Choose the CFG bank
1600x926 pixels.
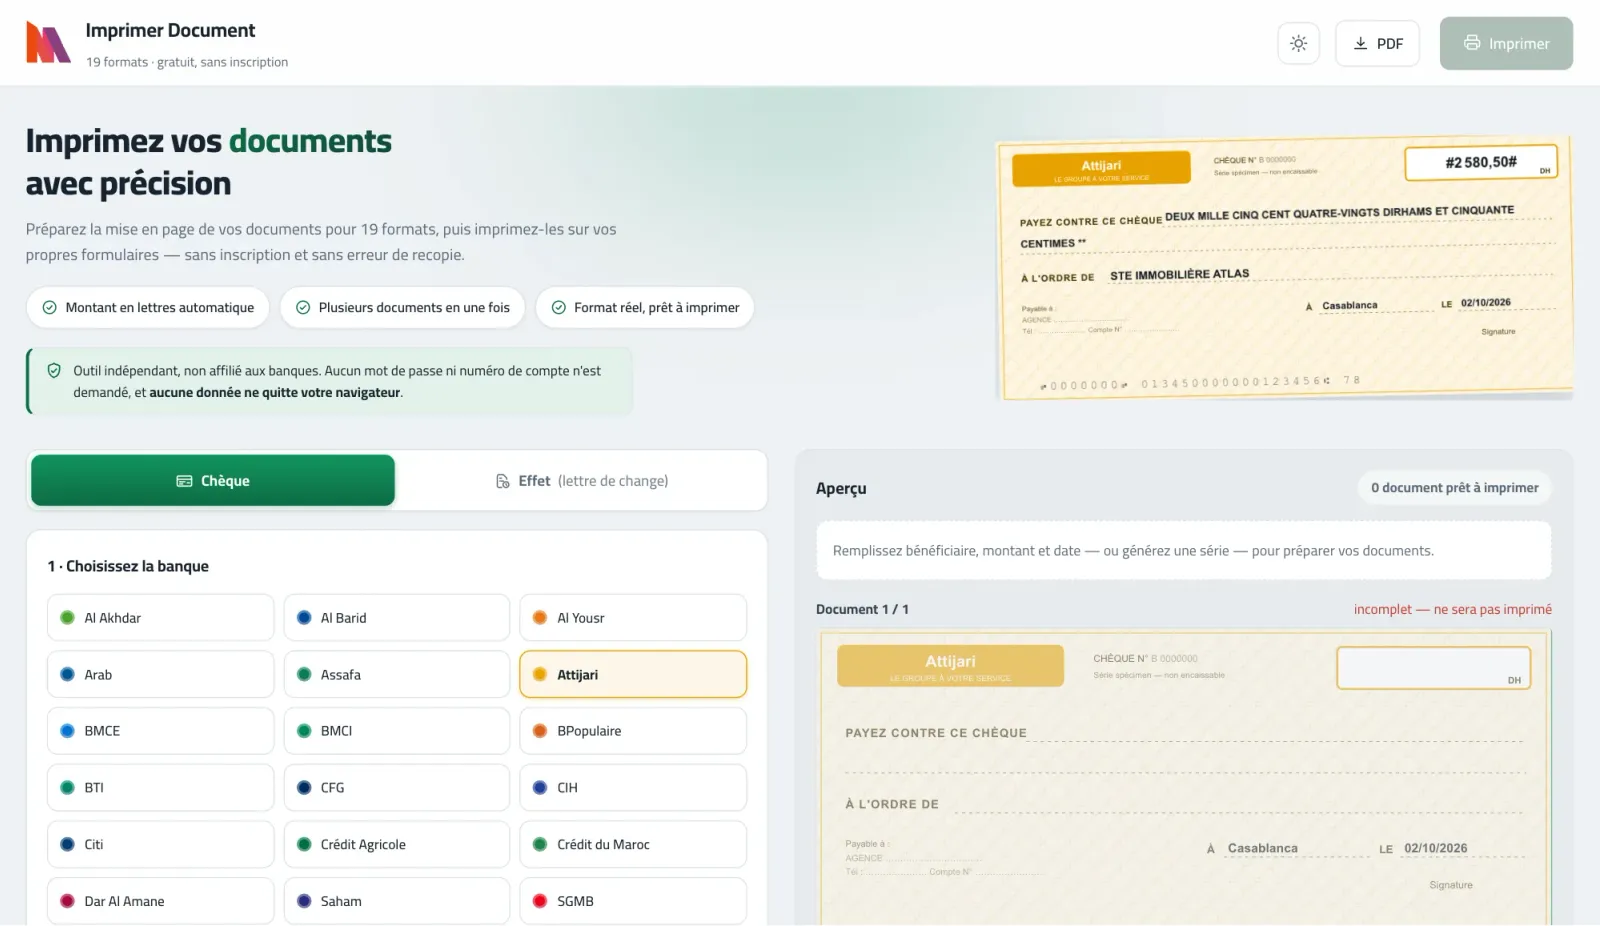click(397, 788)
